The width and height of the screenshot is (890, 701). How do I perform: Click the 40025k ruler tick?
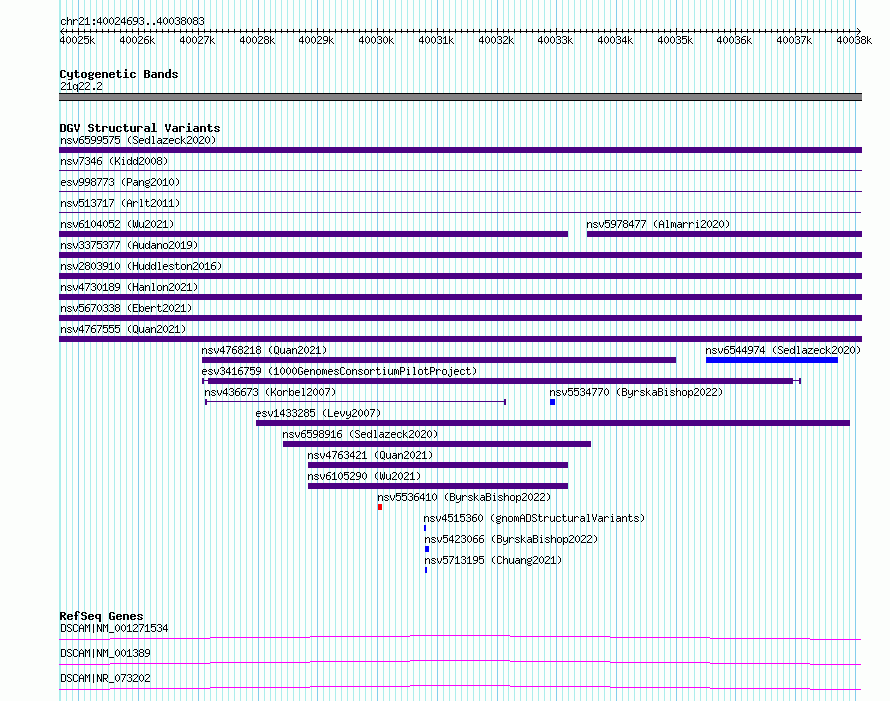(x=77, y=40)
